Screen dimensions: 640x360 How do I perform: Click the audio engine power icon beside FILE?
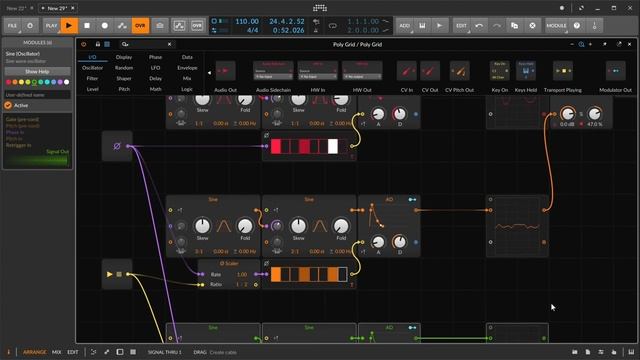click(30, 25)
